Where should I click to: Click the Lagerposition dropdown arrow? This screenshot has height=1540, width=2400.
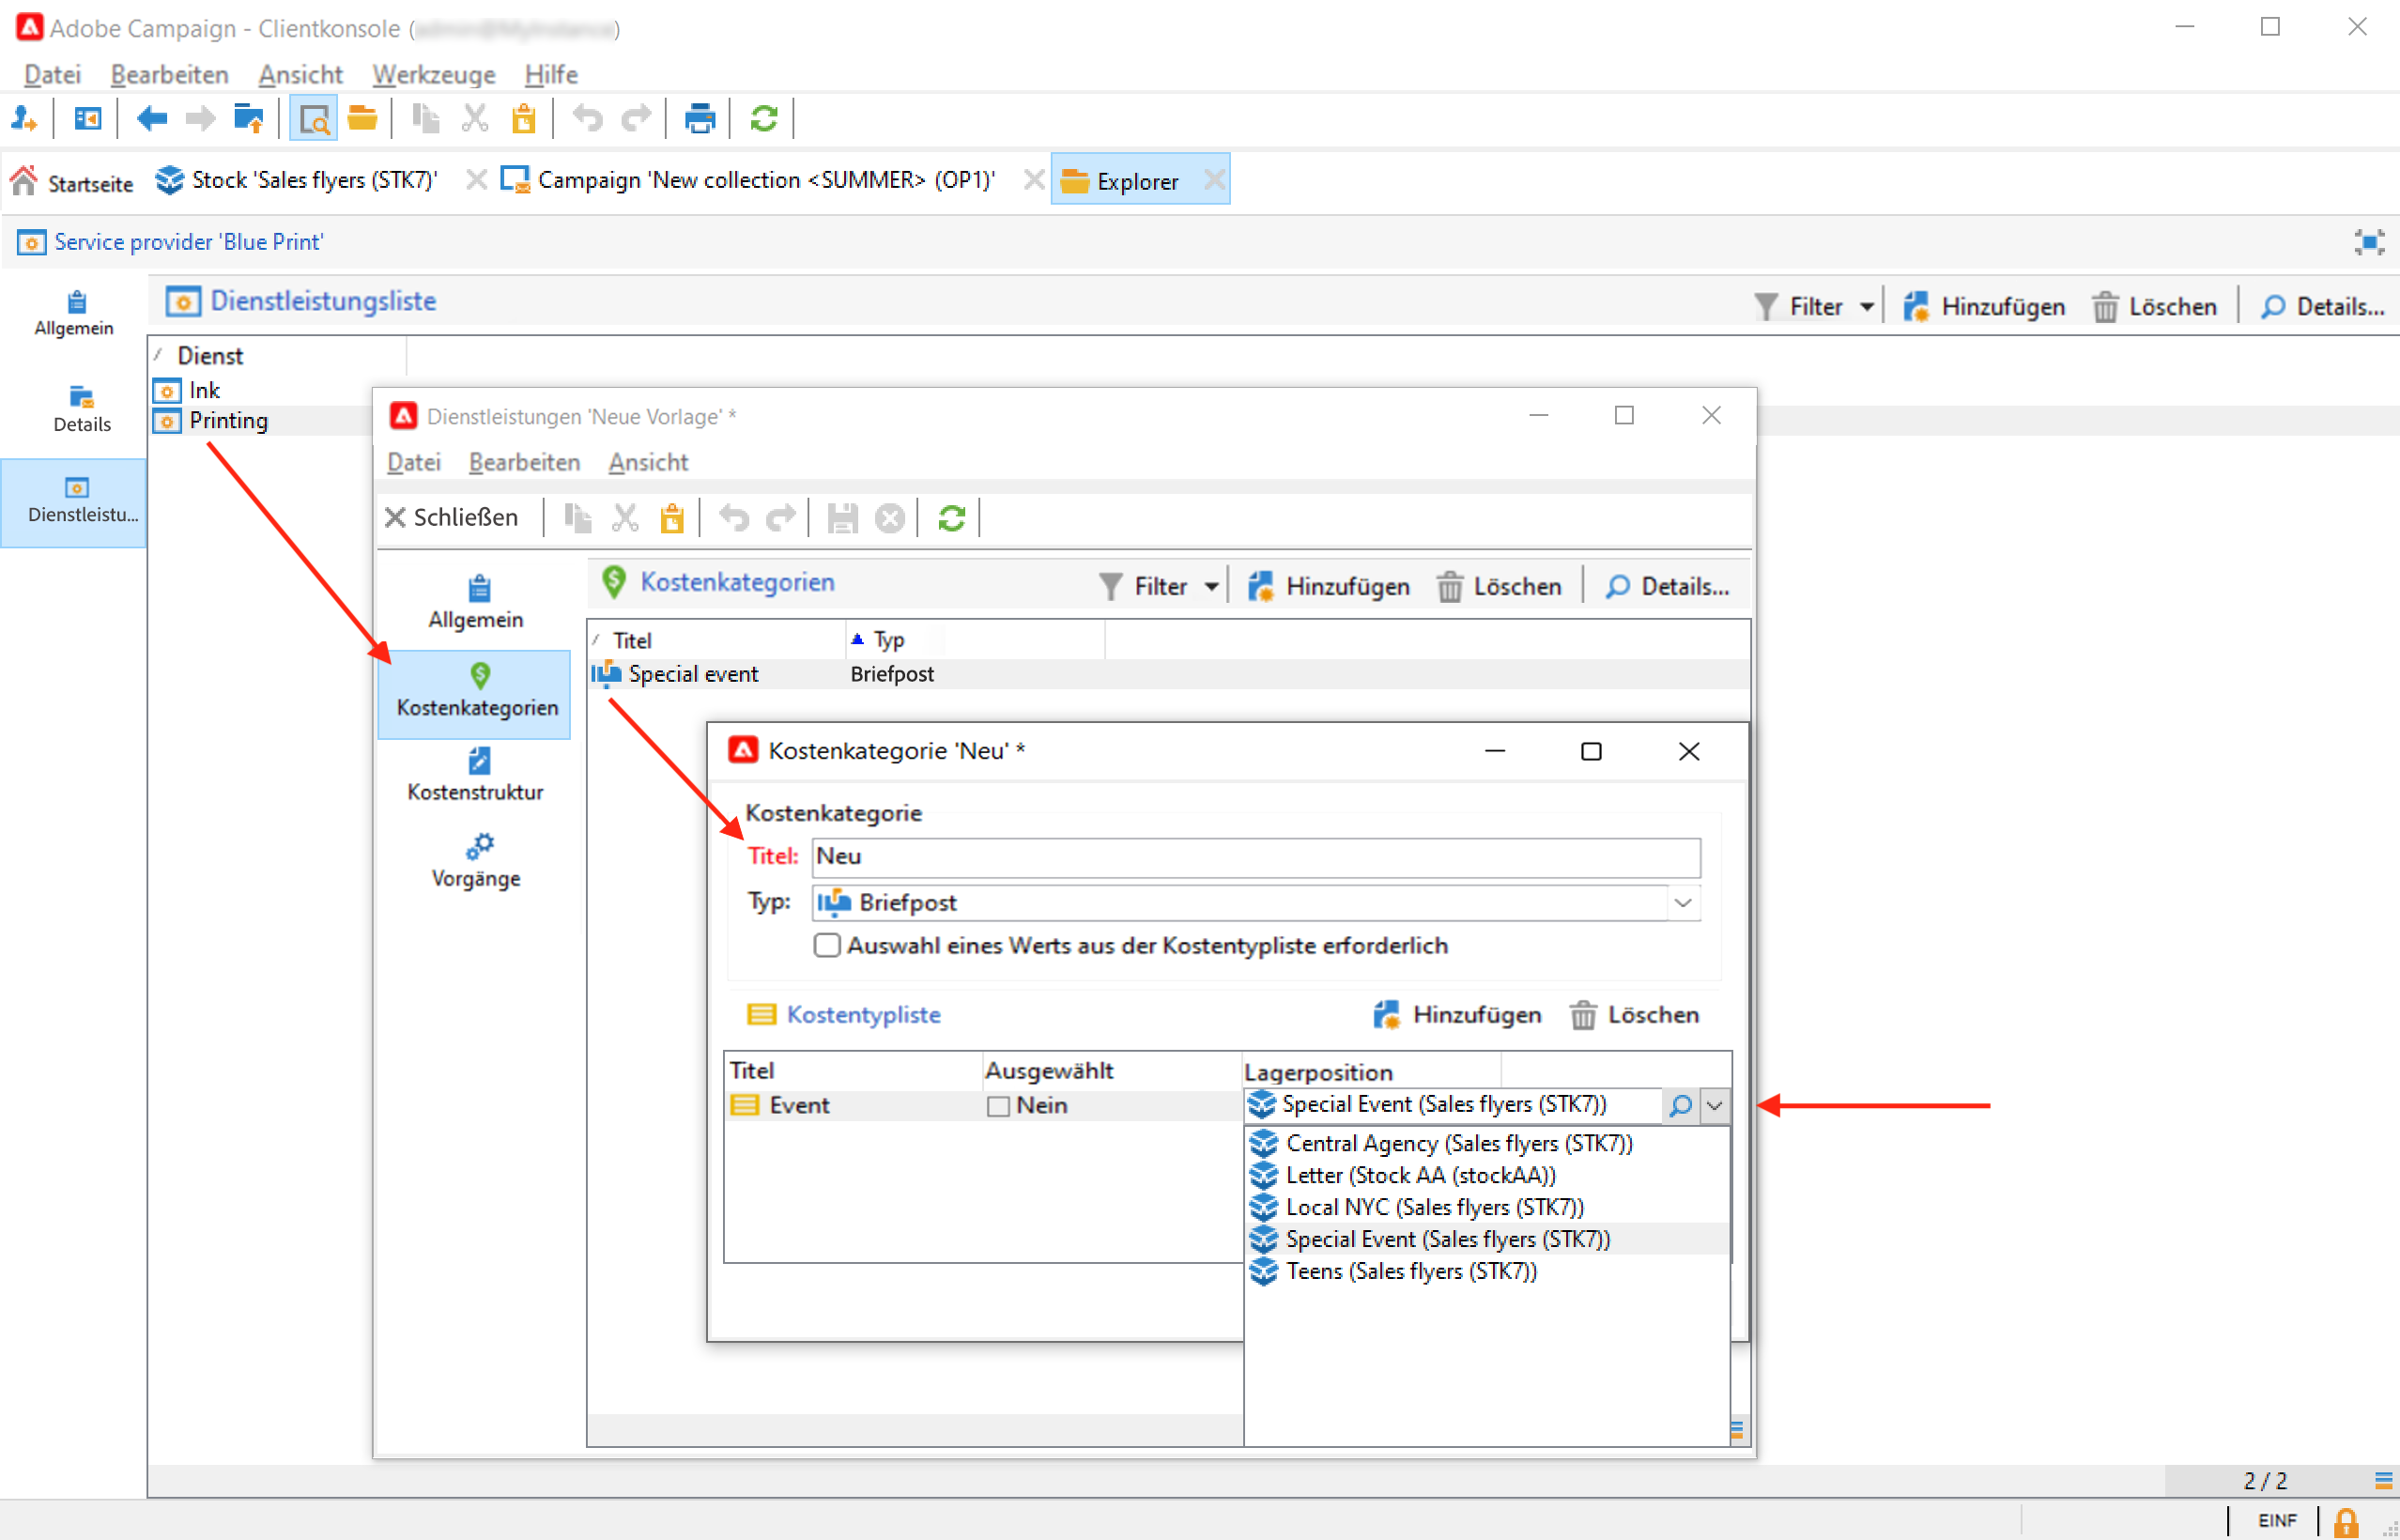(x=1715, y=1105)
